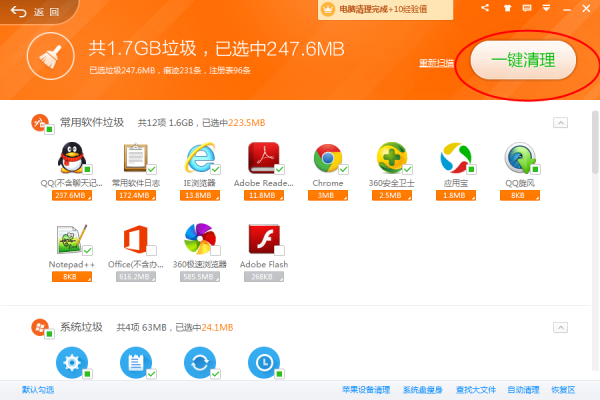Check the Adobe Flash checkbox

279,251
